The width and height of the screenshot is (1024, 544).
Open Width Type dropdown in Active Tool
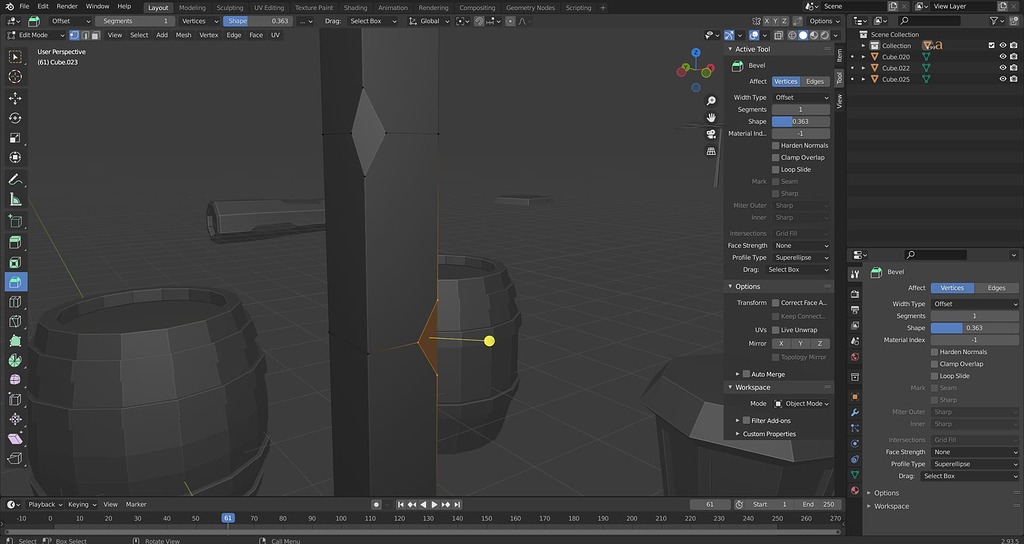click(801, 97)
